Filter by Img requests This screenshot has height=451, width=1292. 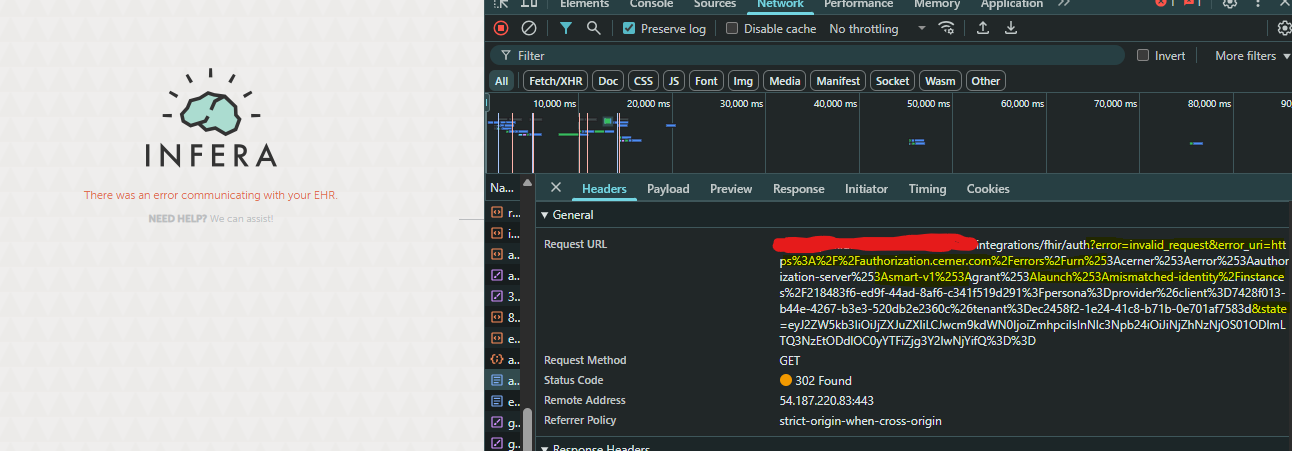tap(743, 81)
